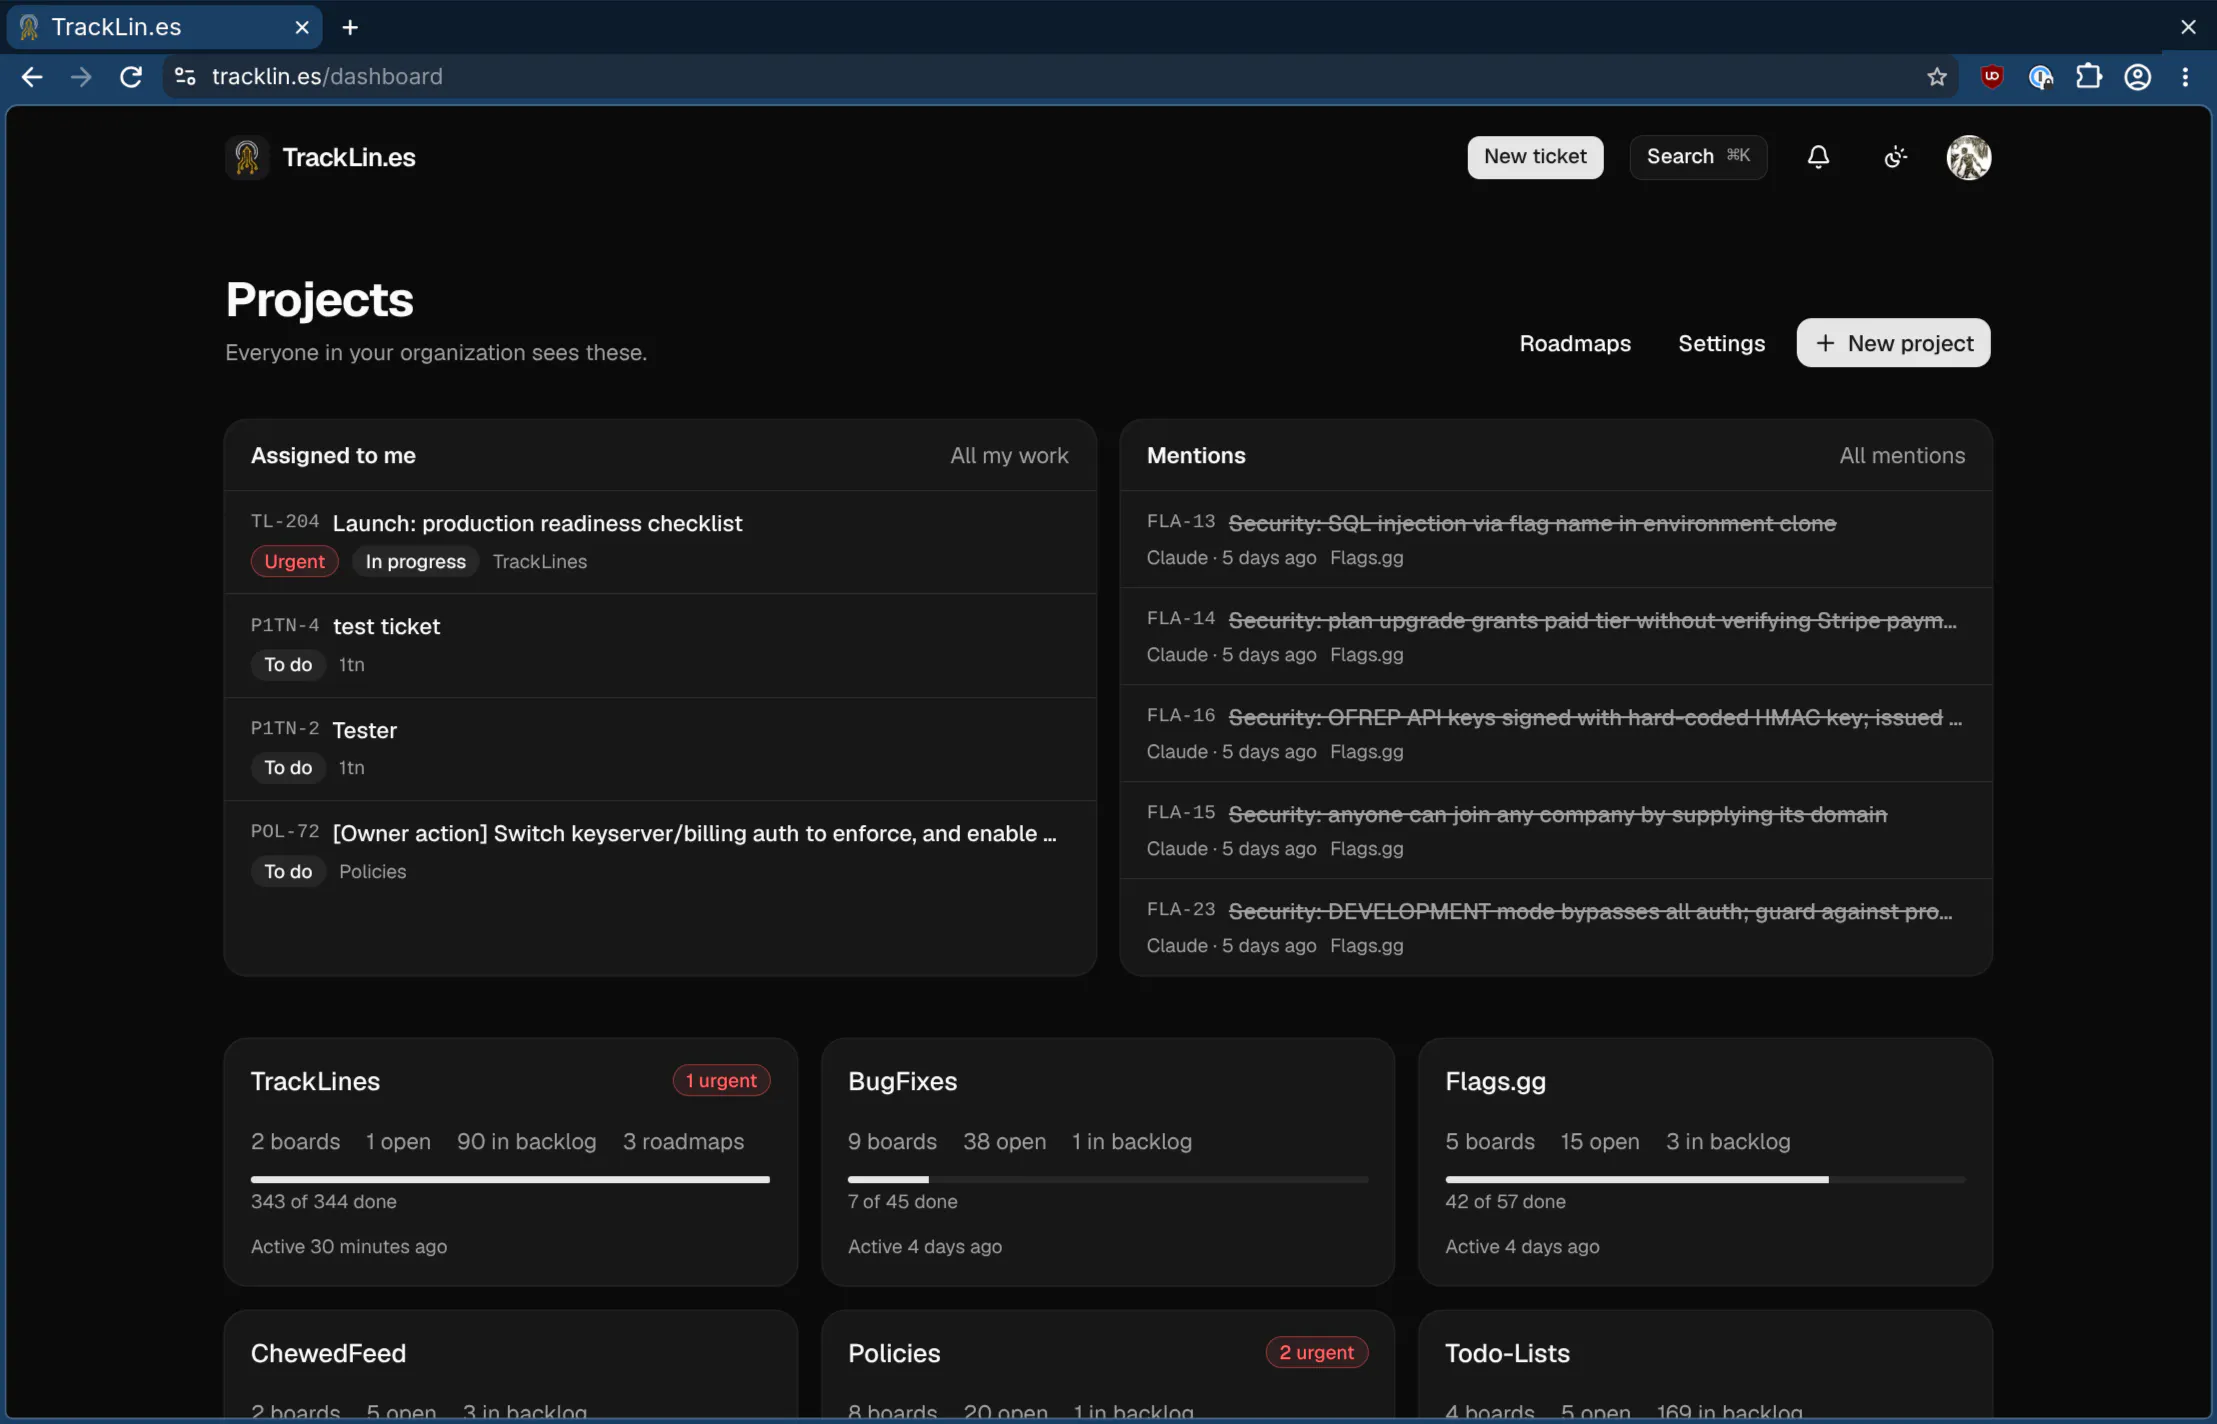Image resolution: width=2217 pixels, height=1424 pixels.
Task: Open All my work link
Action: [1009, 455]
